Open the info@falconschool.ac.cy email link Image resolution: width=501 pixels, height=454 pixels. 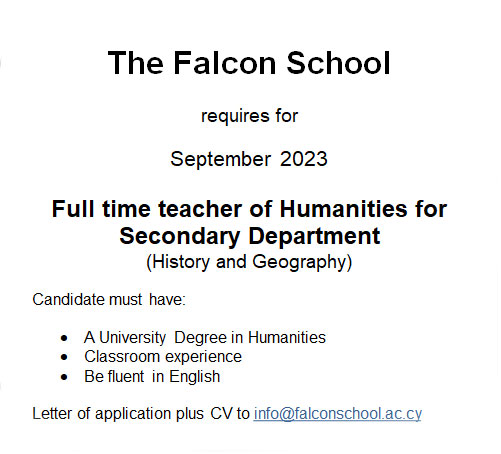[338, 414]
